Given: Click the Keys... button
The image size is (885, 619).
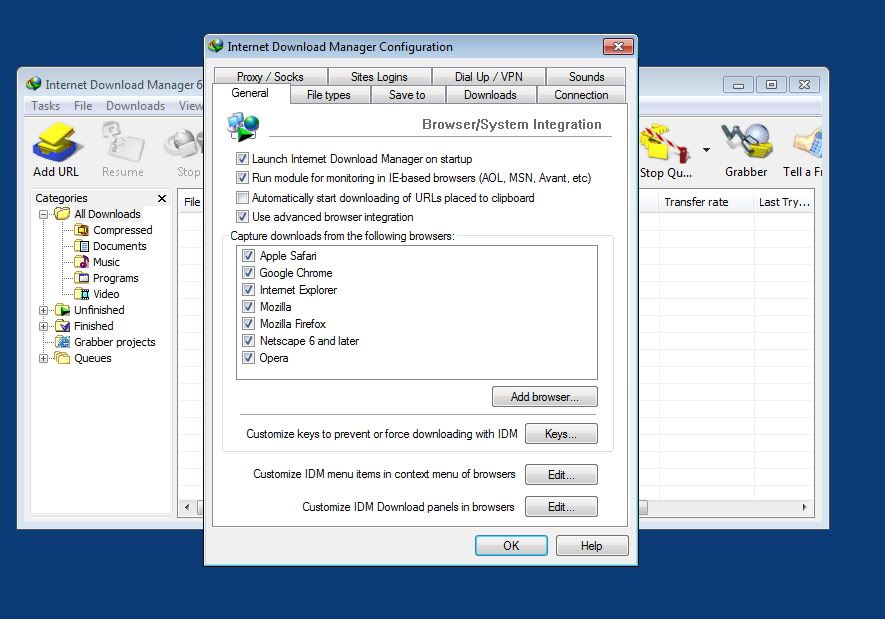Looking at the screenshot, I should pos(561,434).
